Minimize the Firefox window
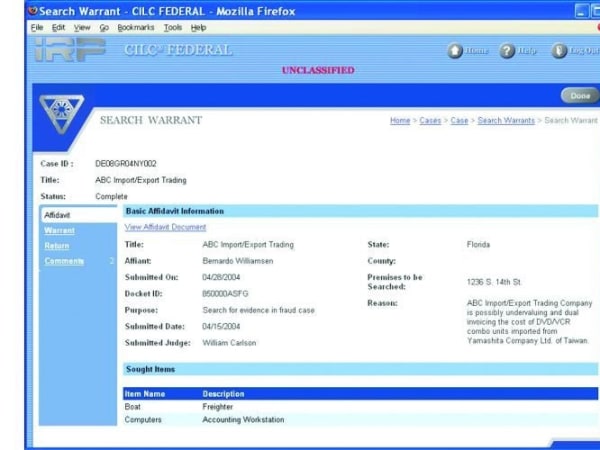Image resolution: width=600 pixels, height=450 pixels. 585,10
